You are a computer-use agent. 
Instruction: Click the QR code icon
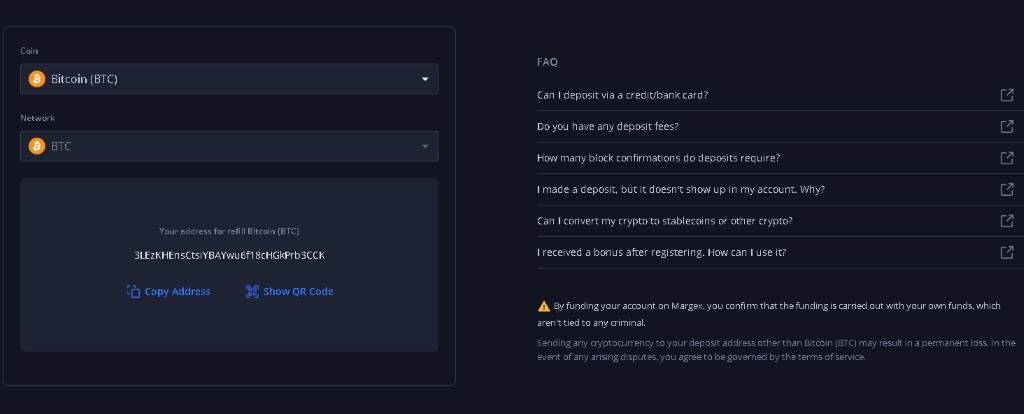(252, 292)
